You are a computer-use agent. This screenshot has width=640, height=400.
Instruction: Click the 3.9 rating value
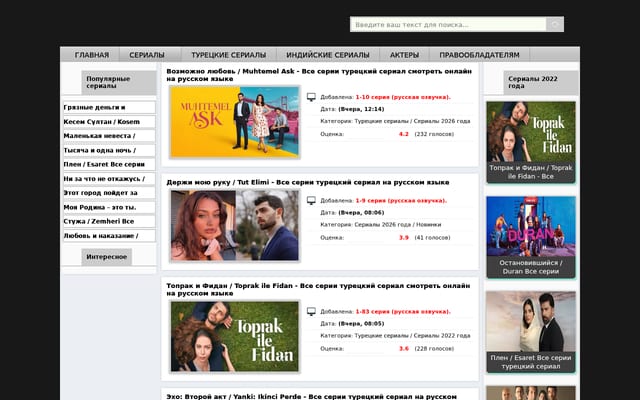point(403,238)
